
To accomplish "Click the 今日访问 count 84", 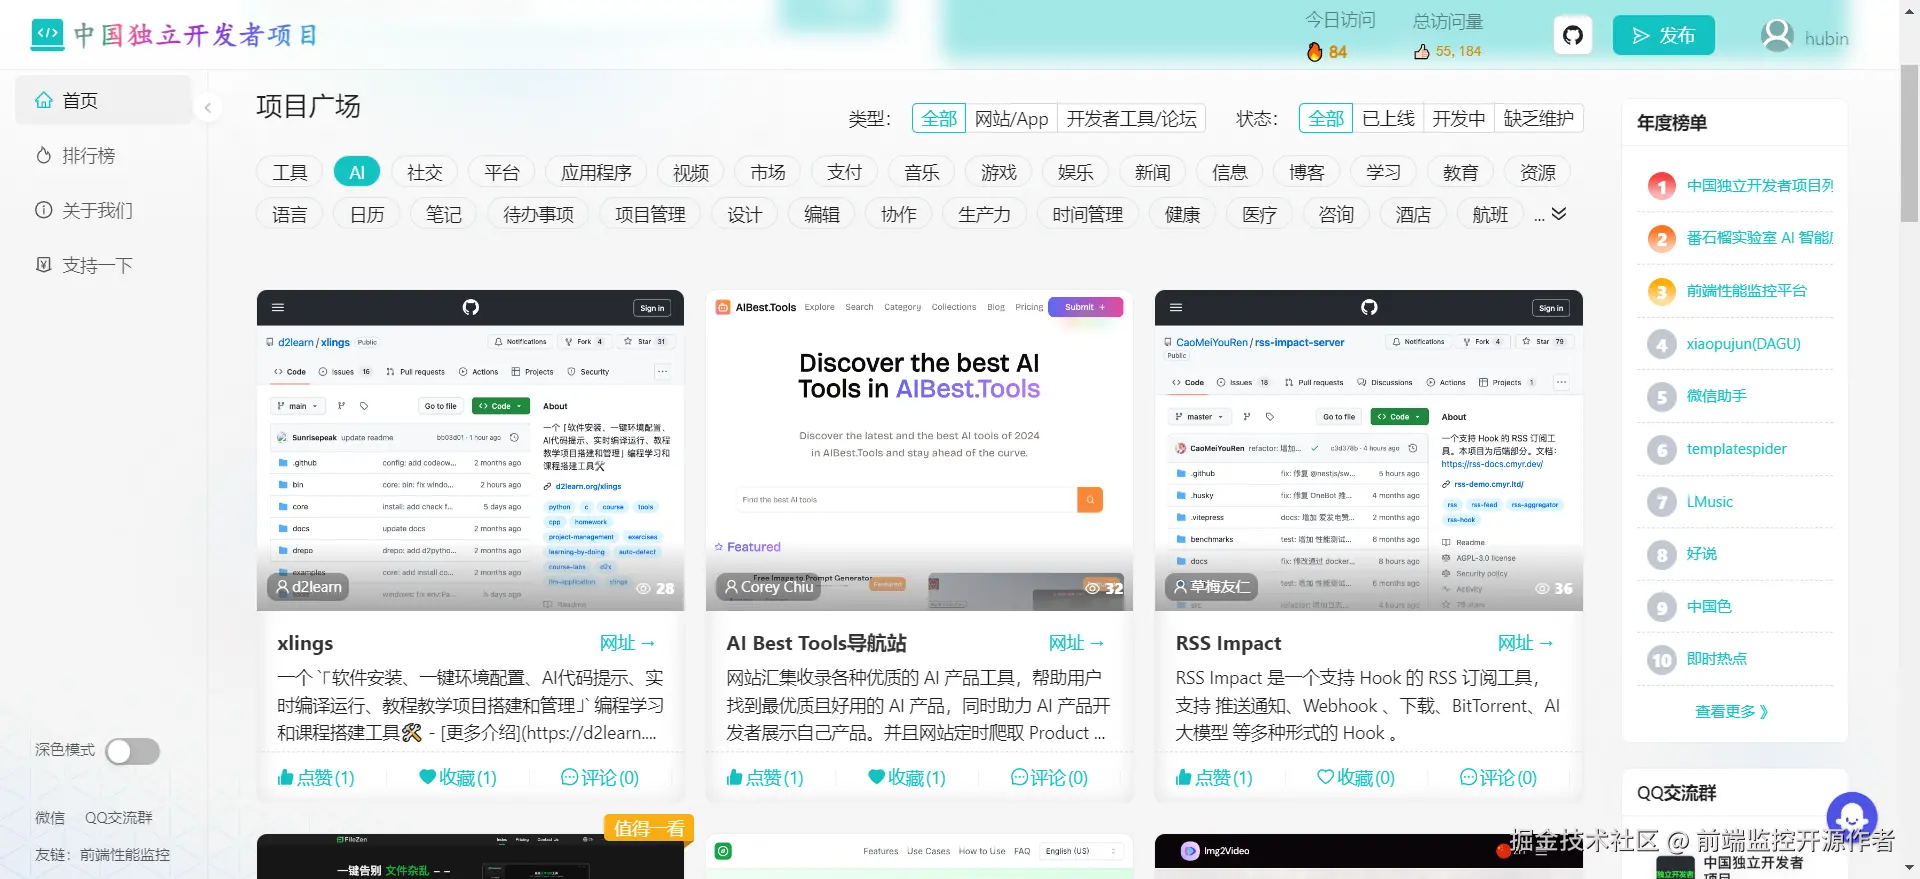I will 1337,52.
